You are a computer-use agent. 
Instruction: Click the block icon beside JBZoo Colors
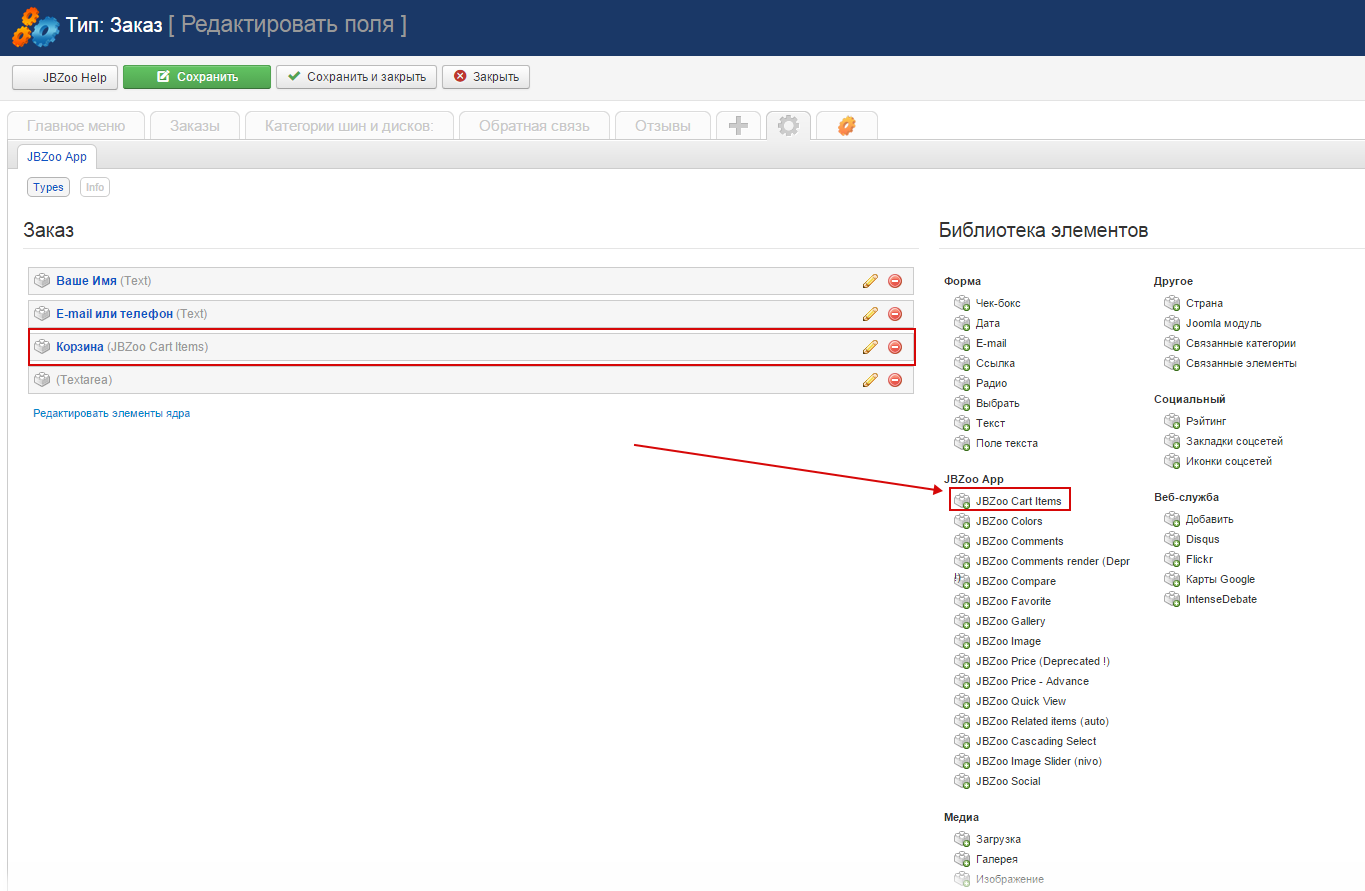click(x=962, y=521)
